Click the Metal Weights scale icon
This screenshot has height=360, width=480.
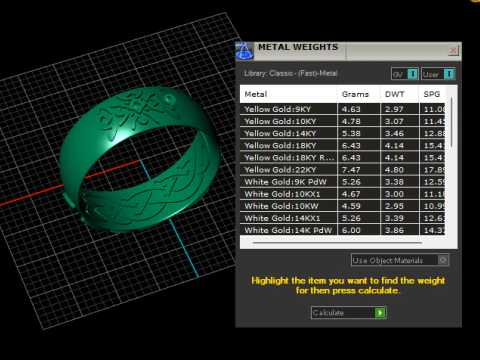pos(244,51)
